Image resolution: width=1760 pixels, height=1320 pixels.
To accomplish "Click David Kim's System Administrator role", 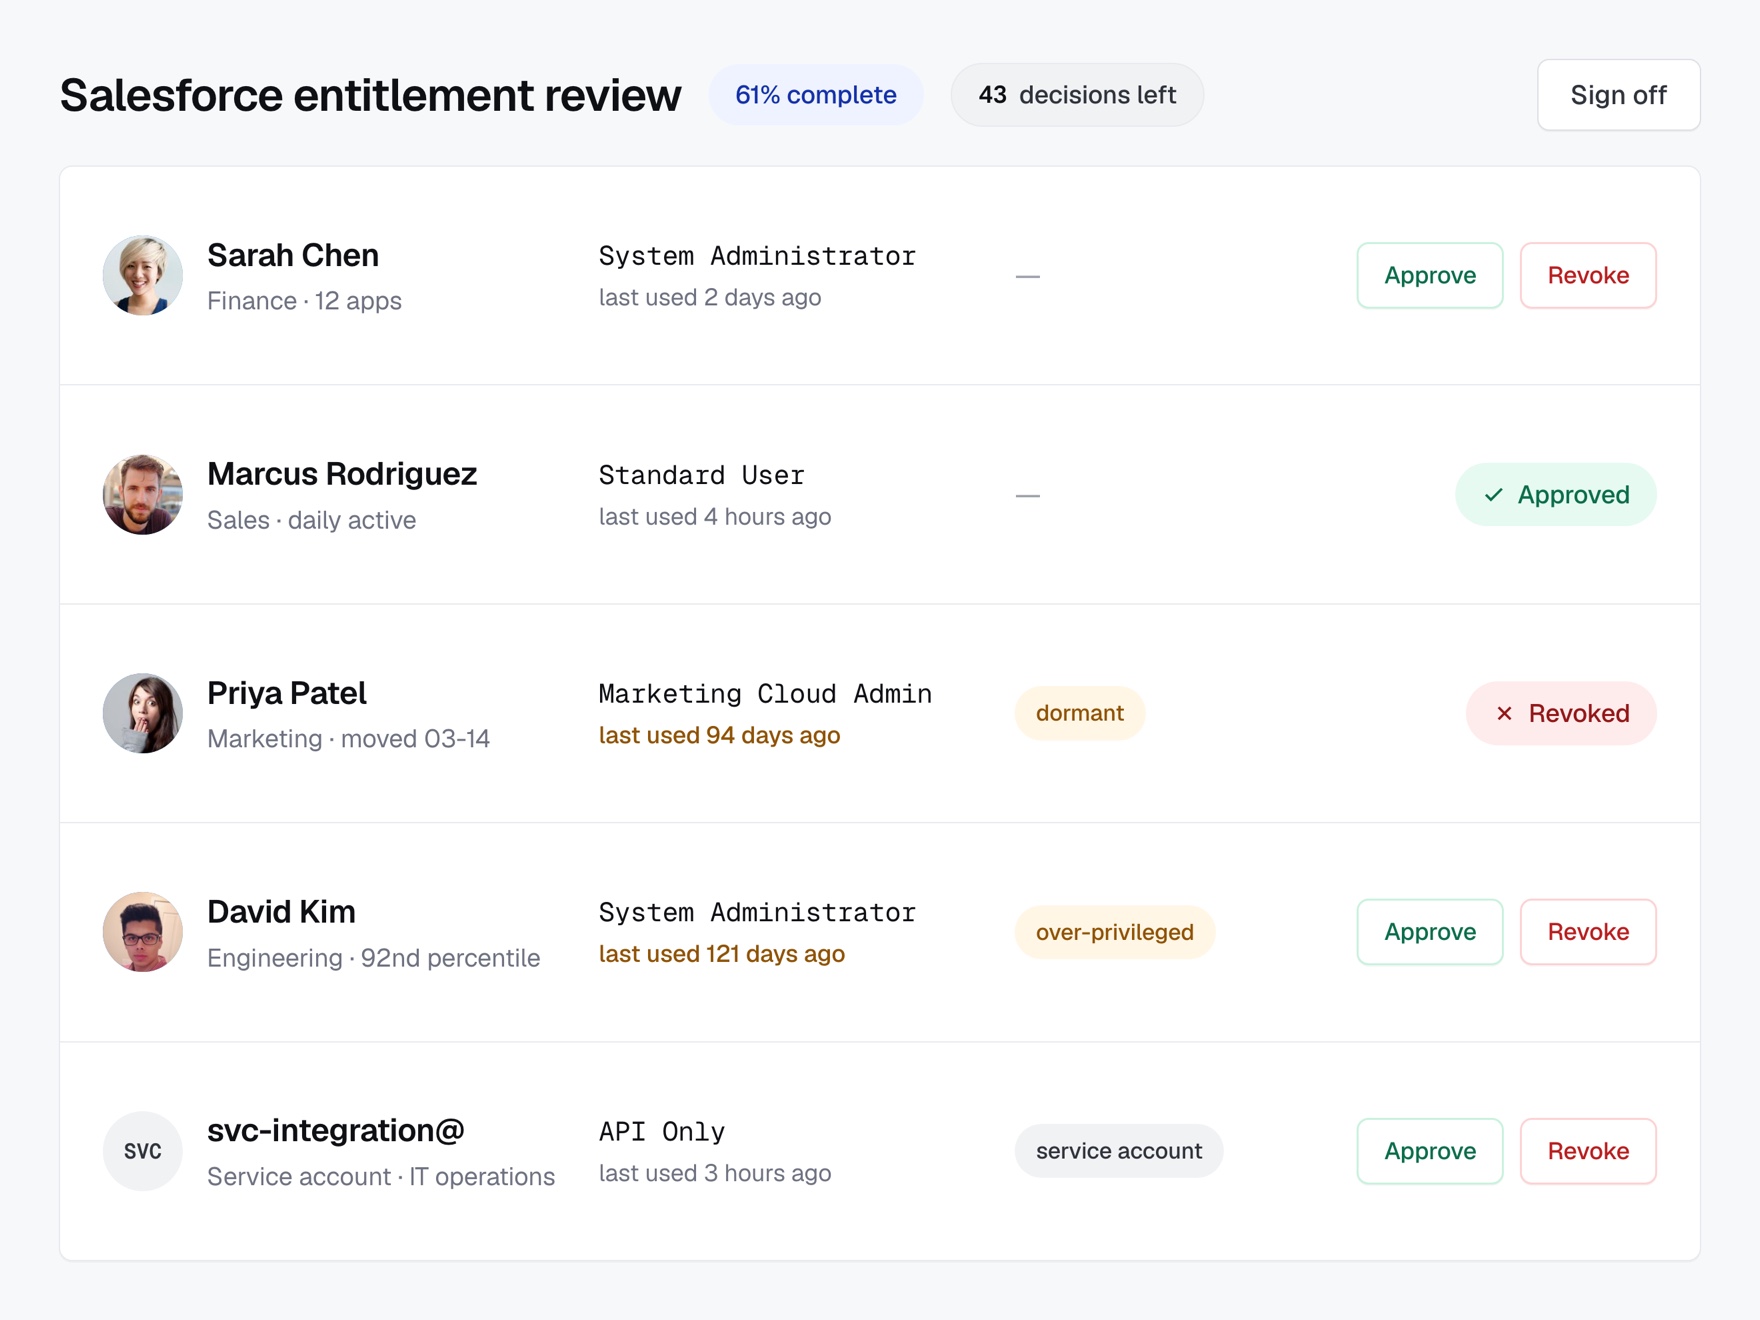I will pyautogui.click(x=757, y=913).
